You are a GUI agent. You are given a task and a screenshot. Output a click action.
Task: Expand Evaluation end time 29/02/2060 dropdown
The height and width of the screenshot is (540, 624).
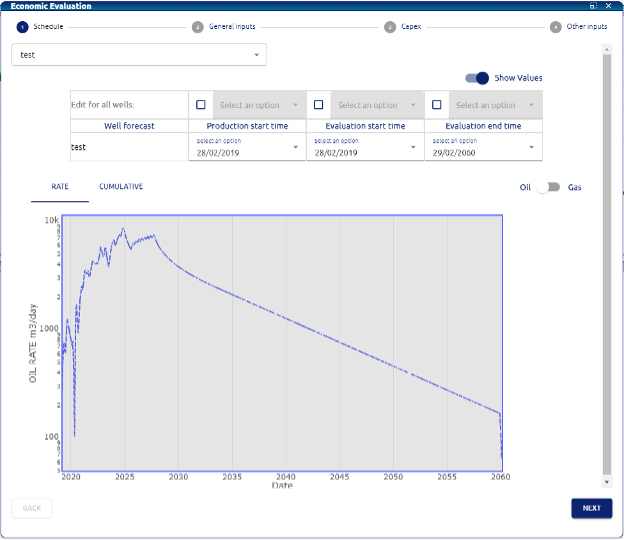click(x=483, y=147)
